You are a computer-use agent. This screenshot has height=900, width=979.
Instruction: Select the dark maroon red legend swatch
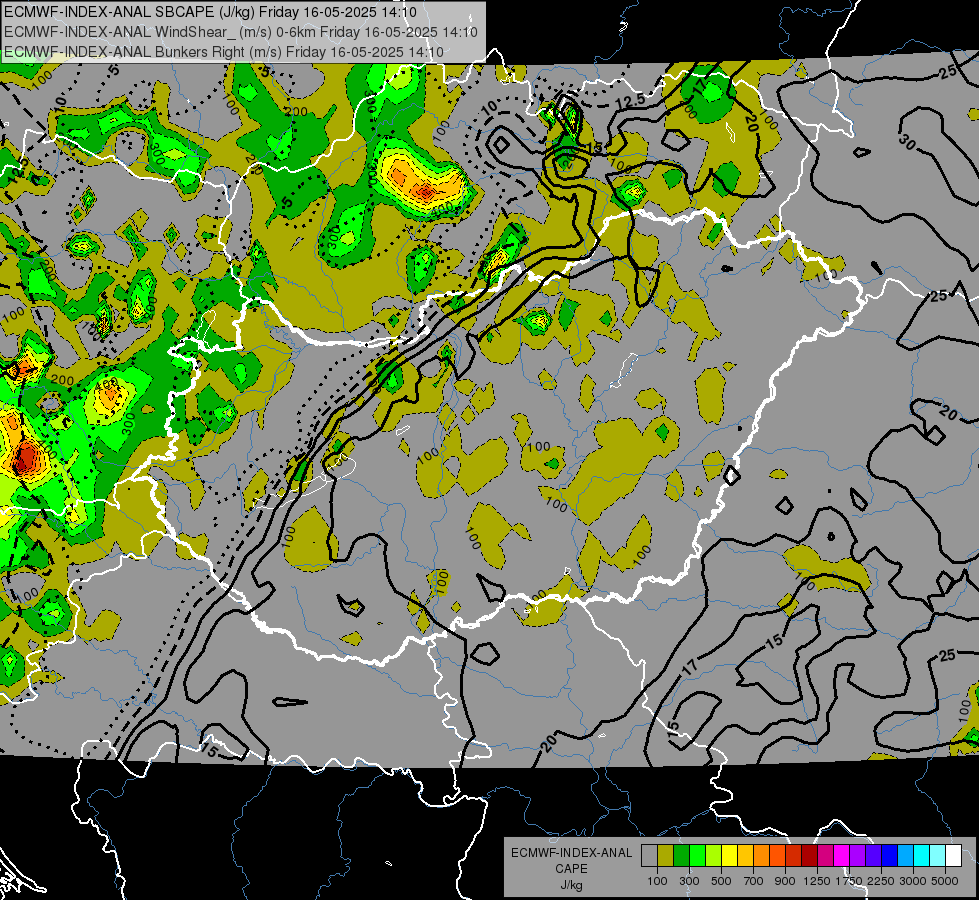pyautogui.click(x=809, y=855)
